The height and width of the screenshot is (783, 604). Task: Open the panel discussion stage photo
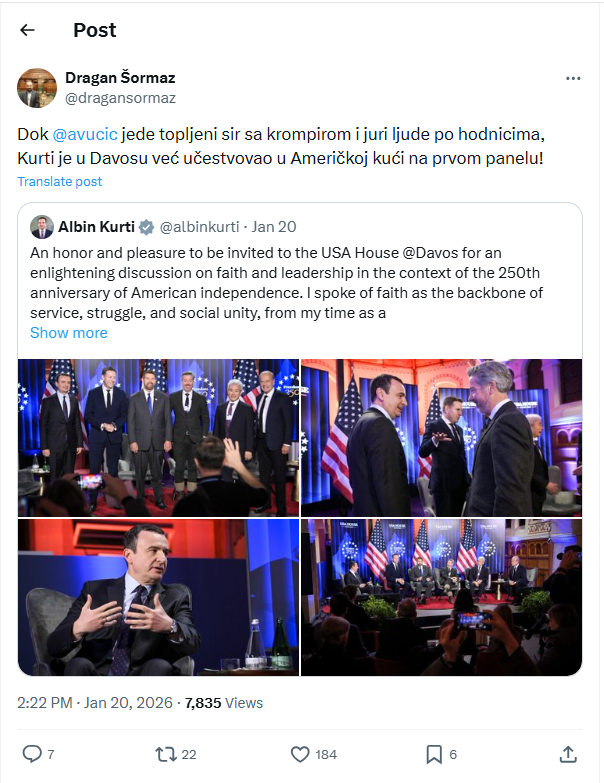pos(442,597)
